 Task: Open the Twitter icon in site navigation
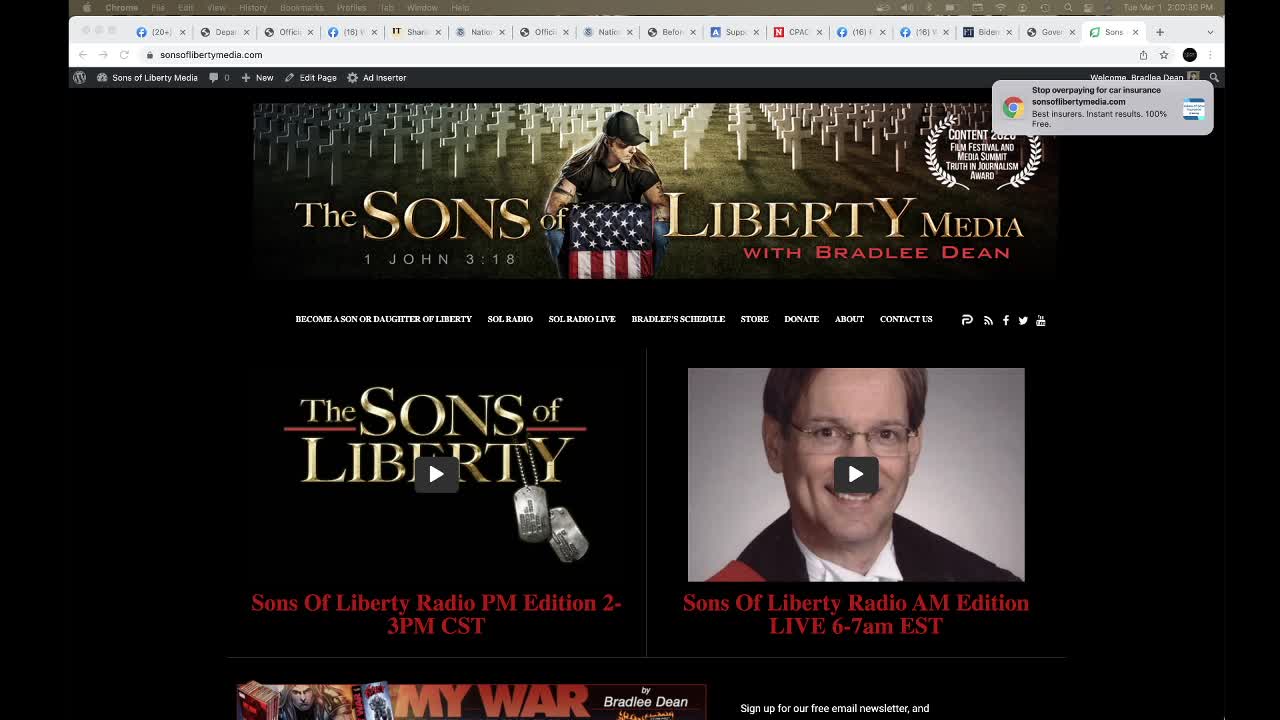(1023, 320)
